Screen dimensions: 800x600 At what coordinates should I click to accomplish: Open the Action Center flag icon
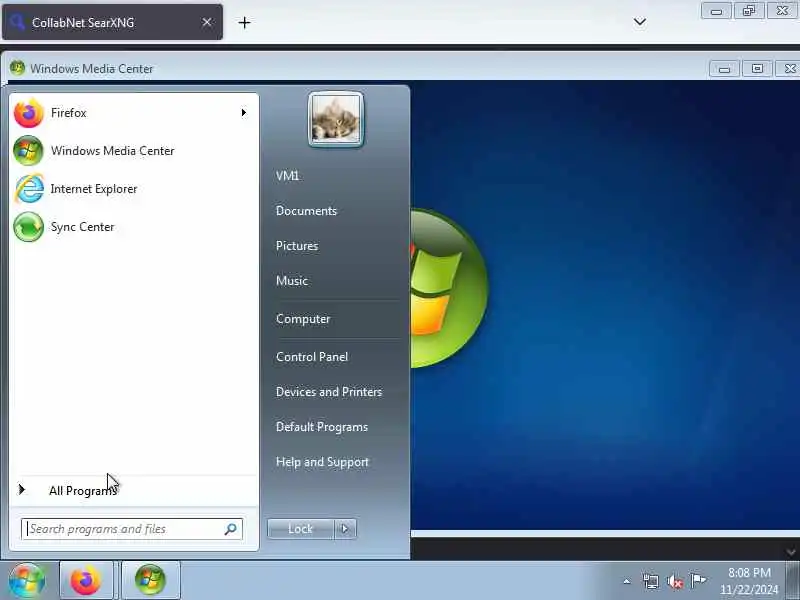coord(698,581)
